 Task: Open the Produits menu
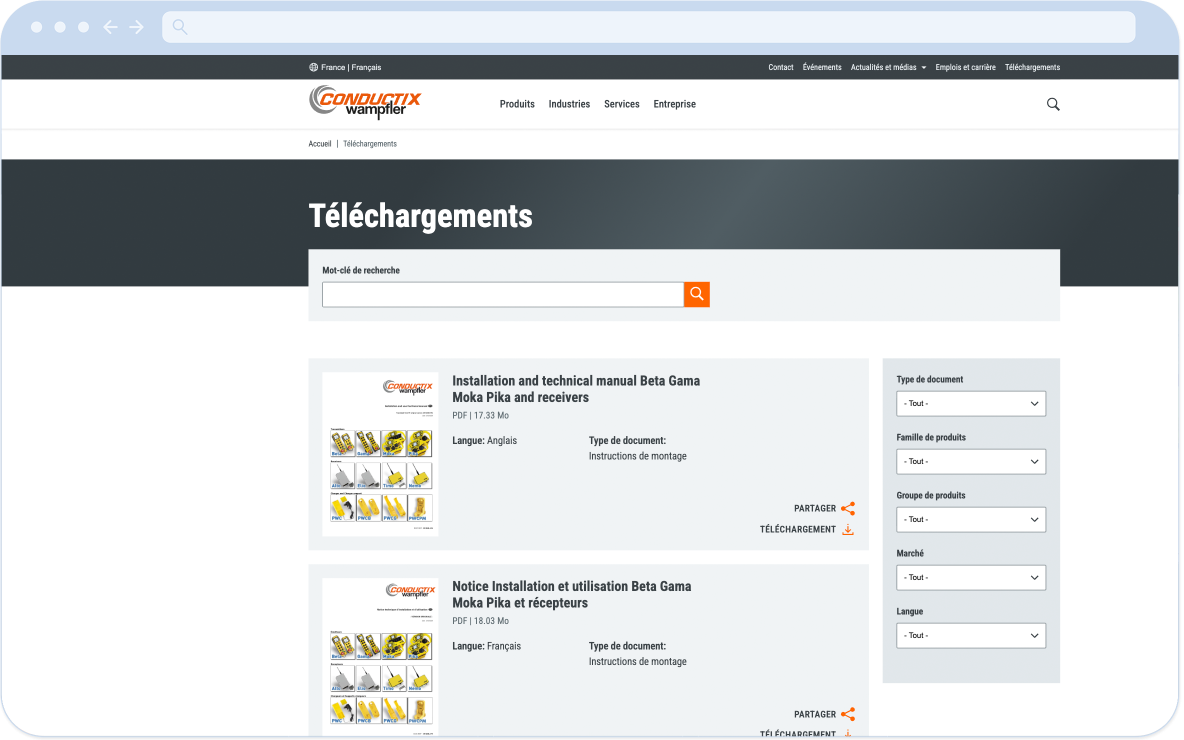pyautogui.click(x=517, y=104)
